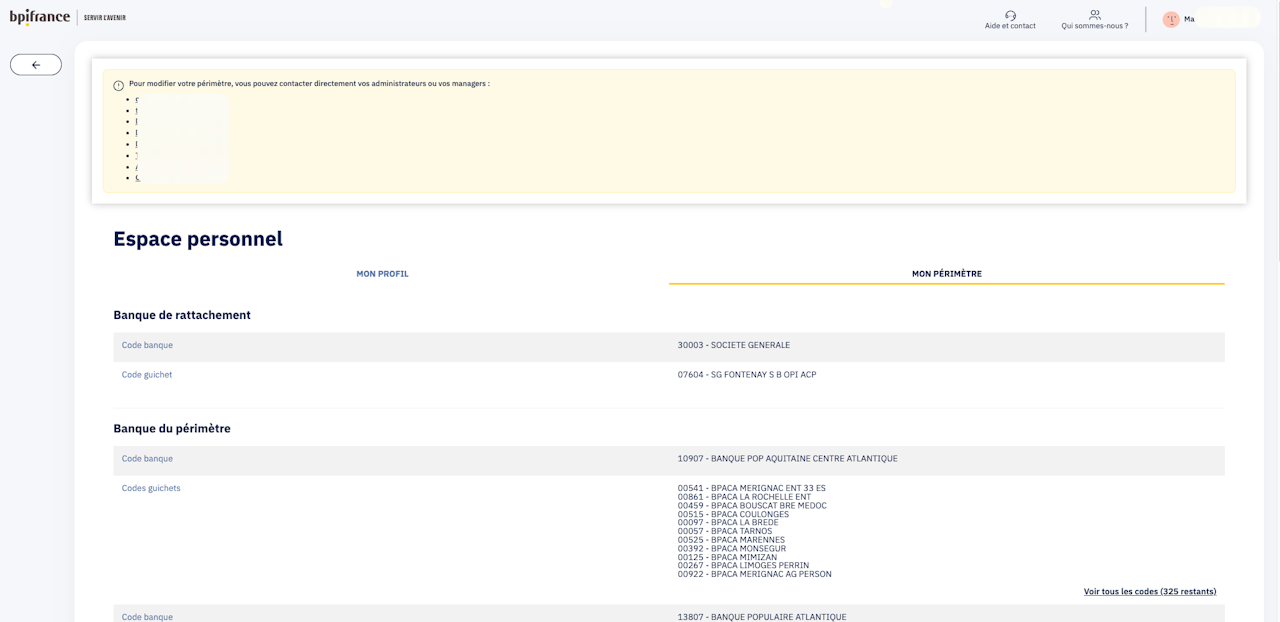
Task: Click the people icon for Qui sommes-nous
Action: tap(1095, 15)
